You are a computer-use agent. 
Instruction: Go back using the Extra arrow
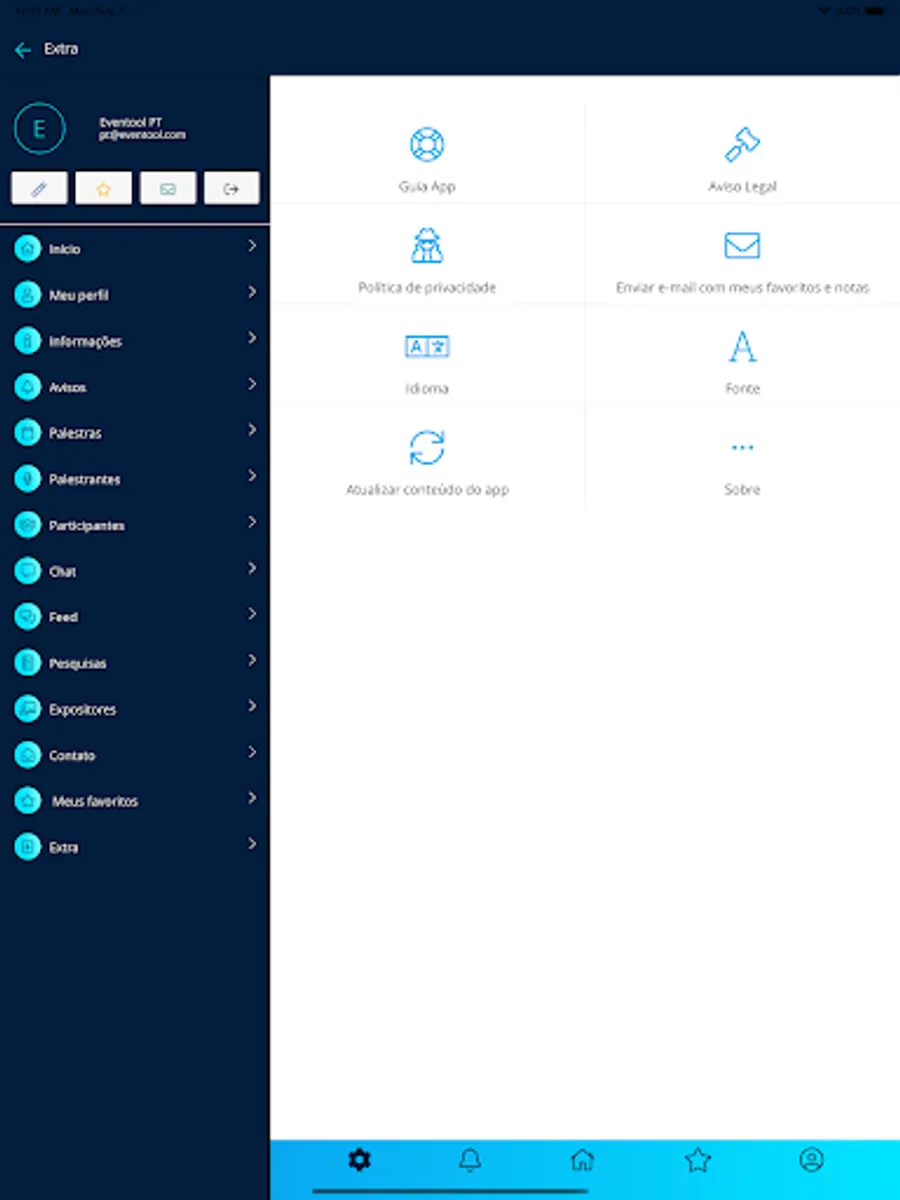tap(23, 49)
